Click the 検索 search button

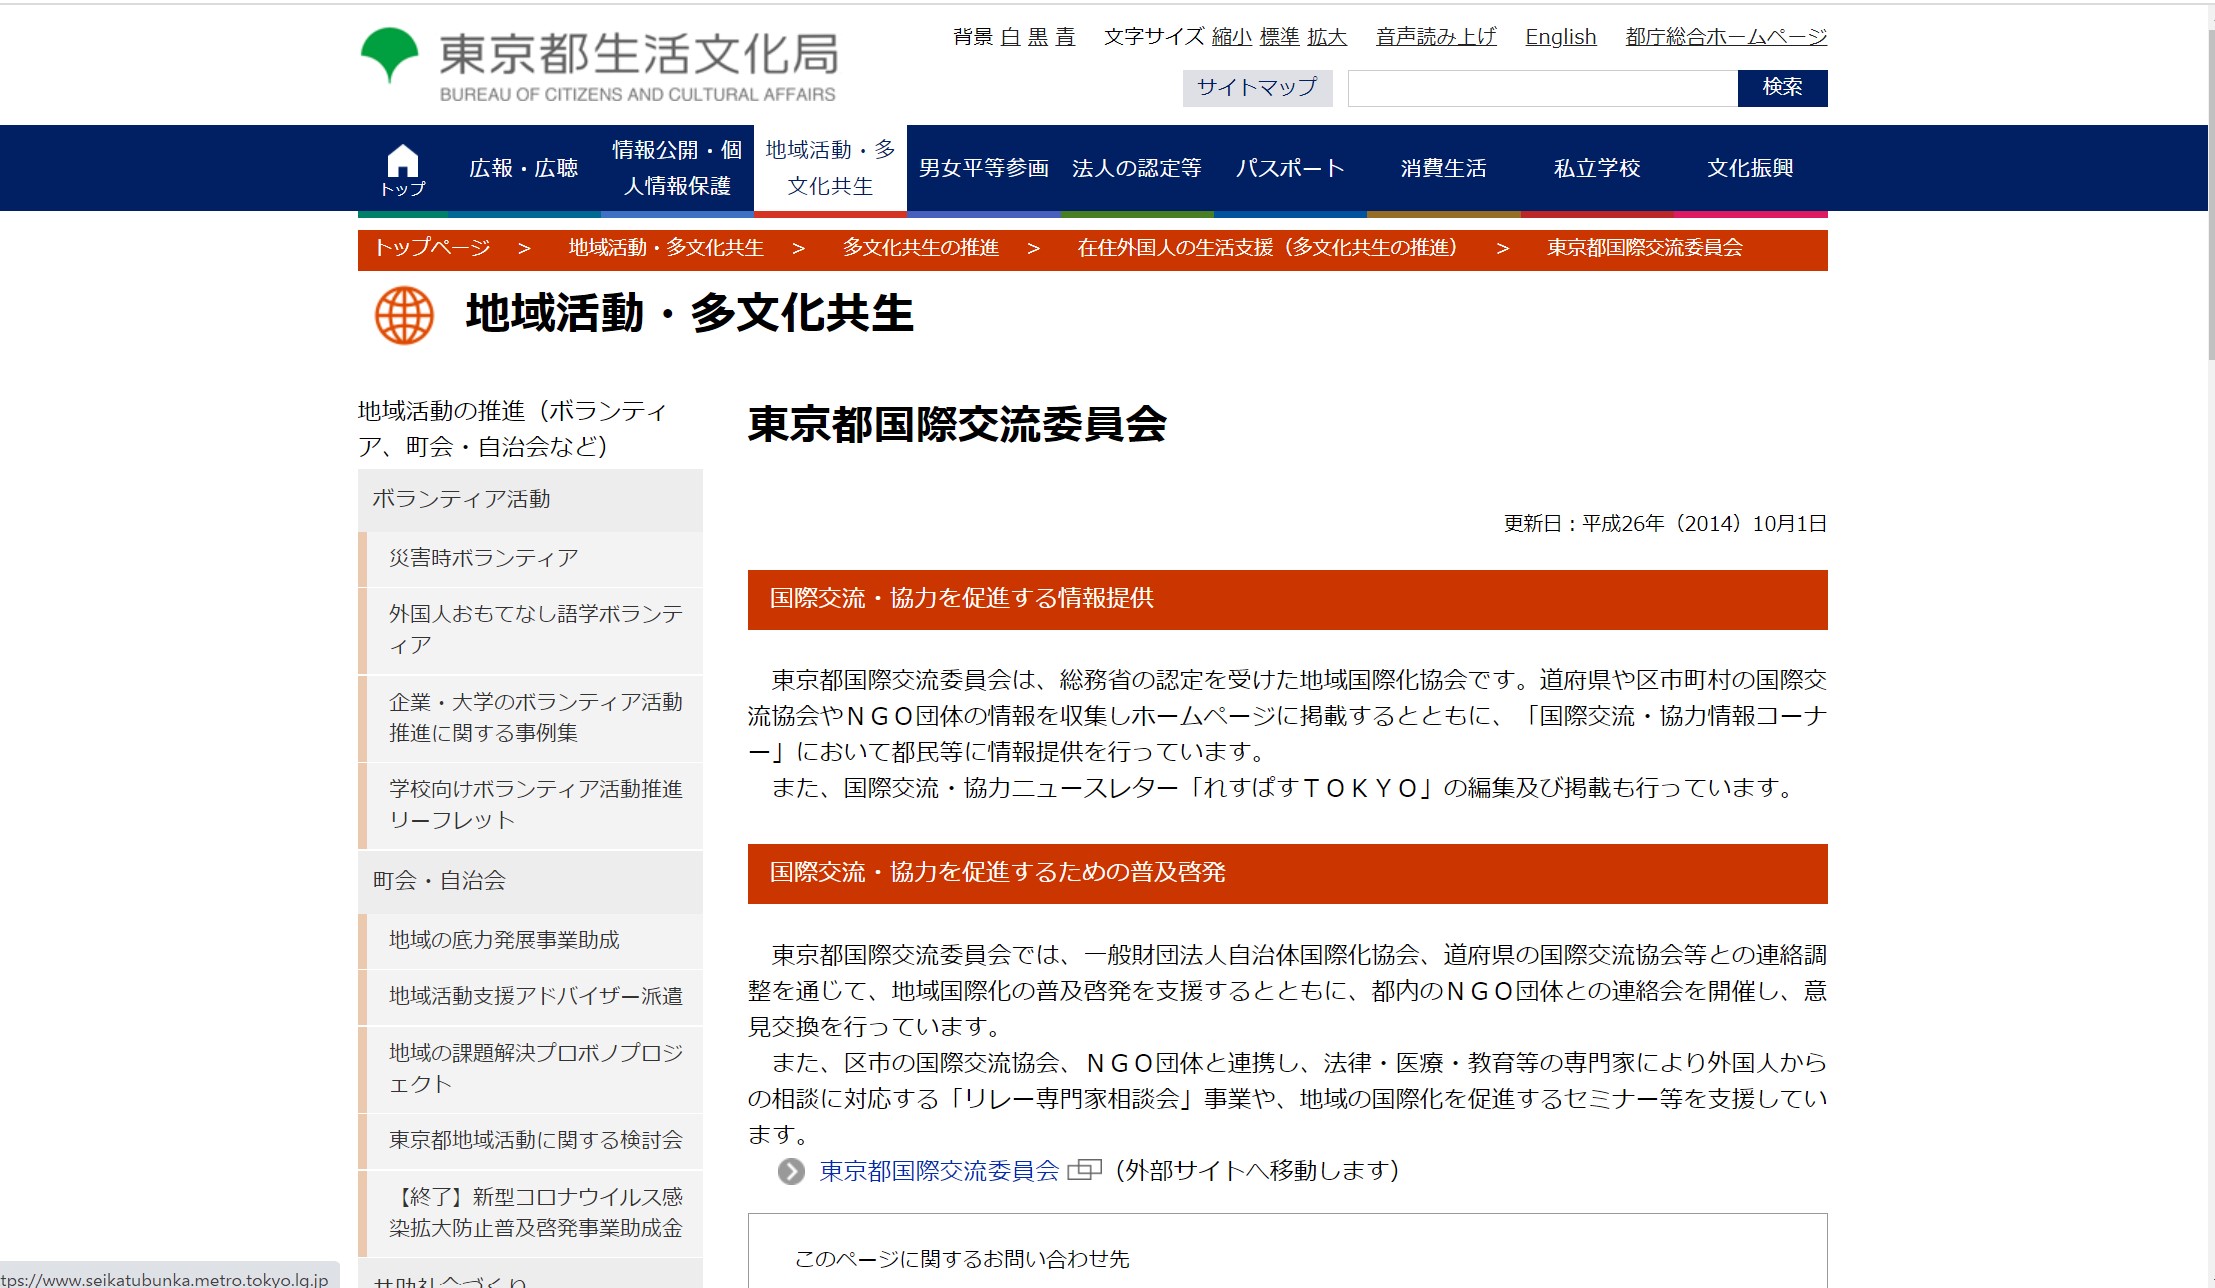point(1782,88)
